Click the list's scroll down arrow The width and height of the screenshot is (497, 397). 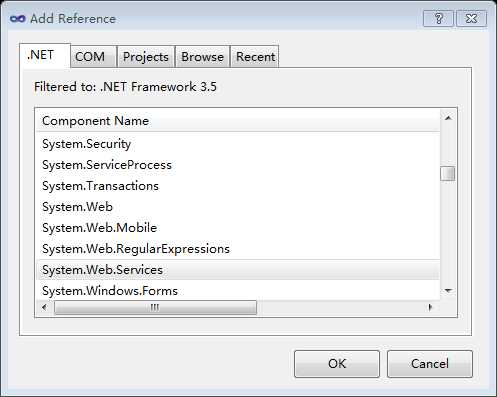pyautogui.click(x=448, y=291)
